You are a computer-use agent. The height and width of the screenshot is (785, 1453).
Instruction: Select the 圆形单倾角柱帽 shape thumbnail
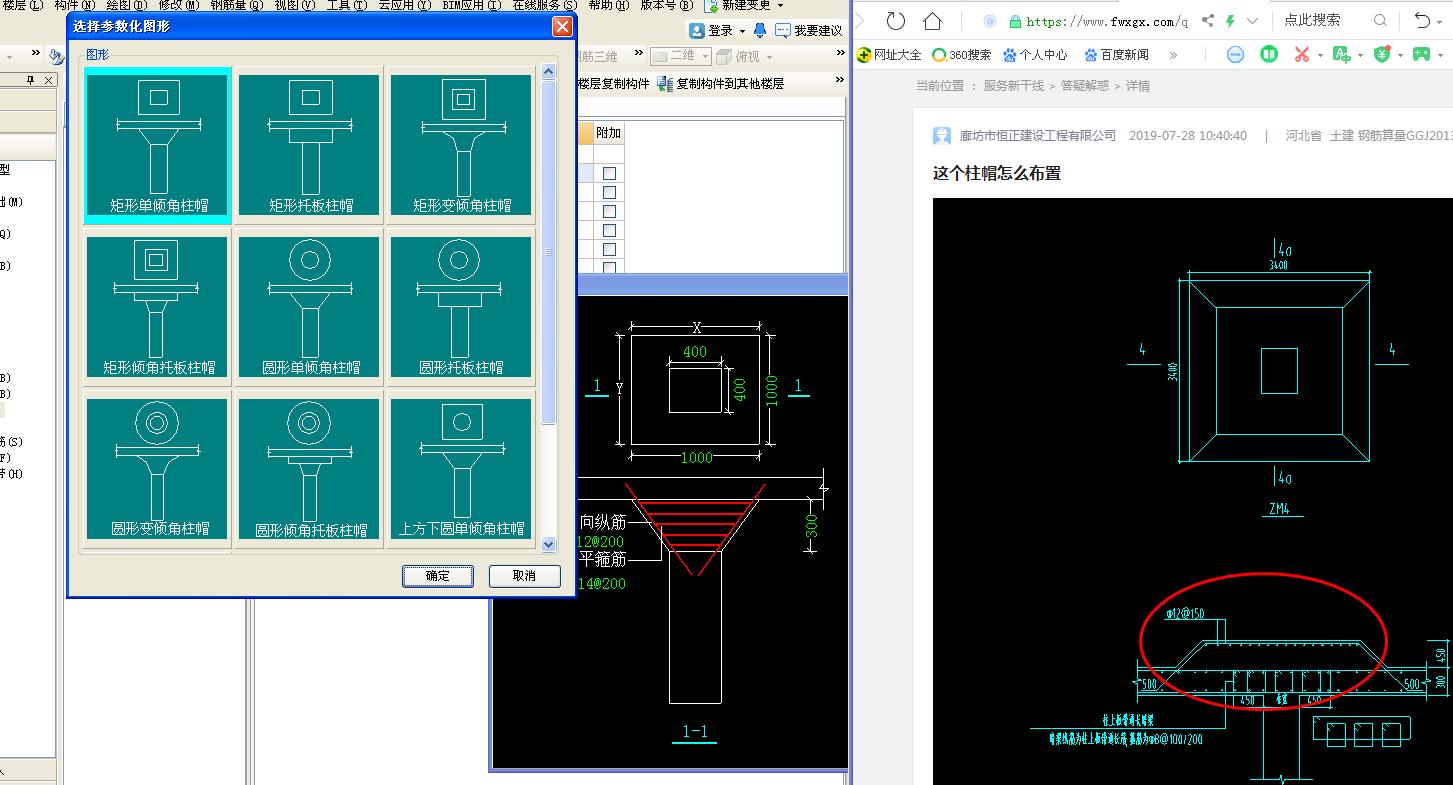[x=310, y=307]
